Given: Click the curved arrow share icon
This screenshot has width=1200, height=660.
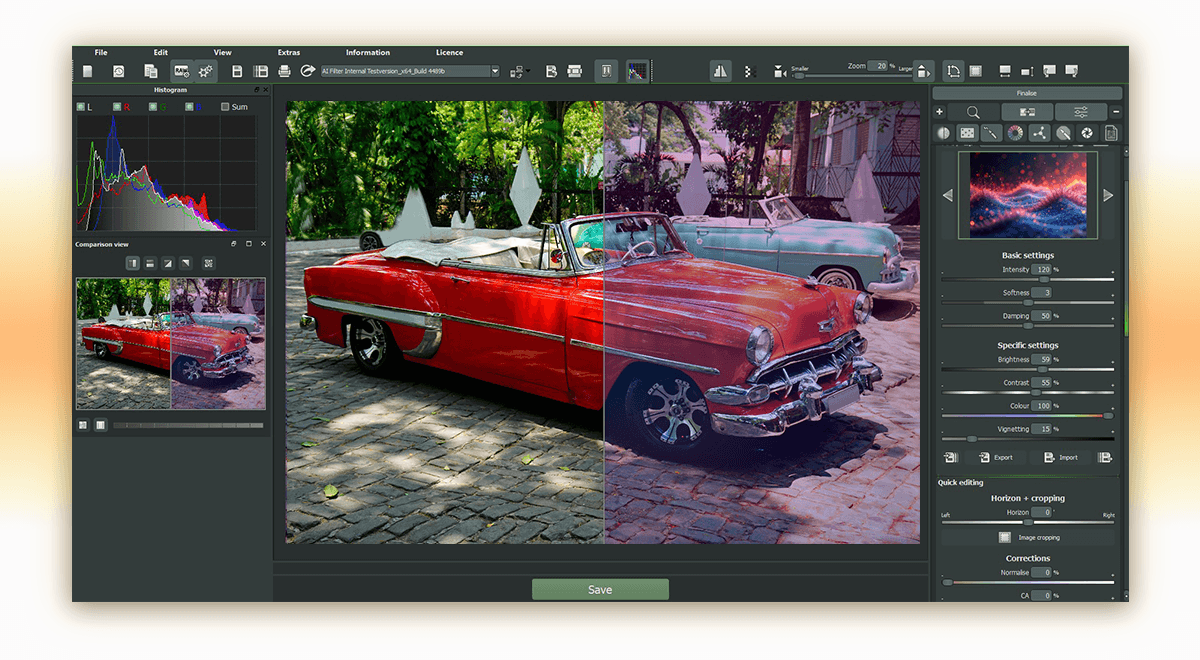Looking at the screenshot, I should (308, 71).
